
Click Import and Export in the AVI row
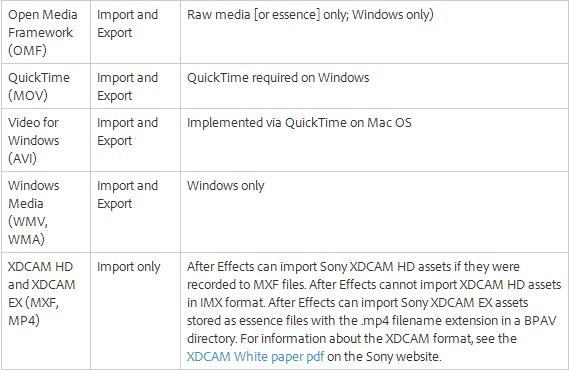[127, 131]
